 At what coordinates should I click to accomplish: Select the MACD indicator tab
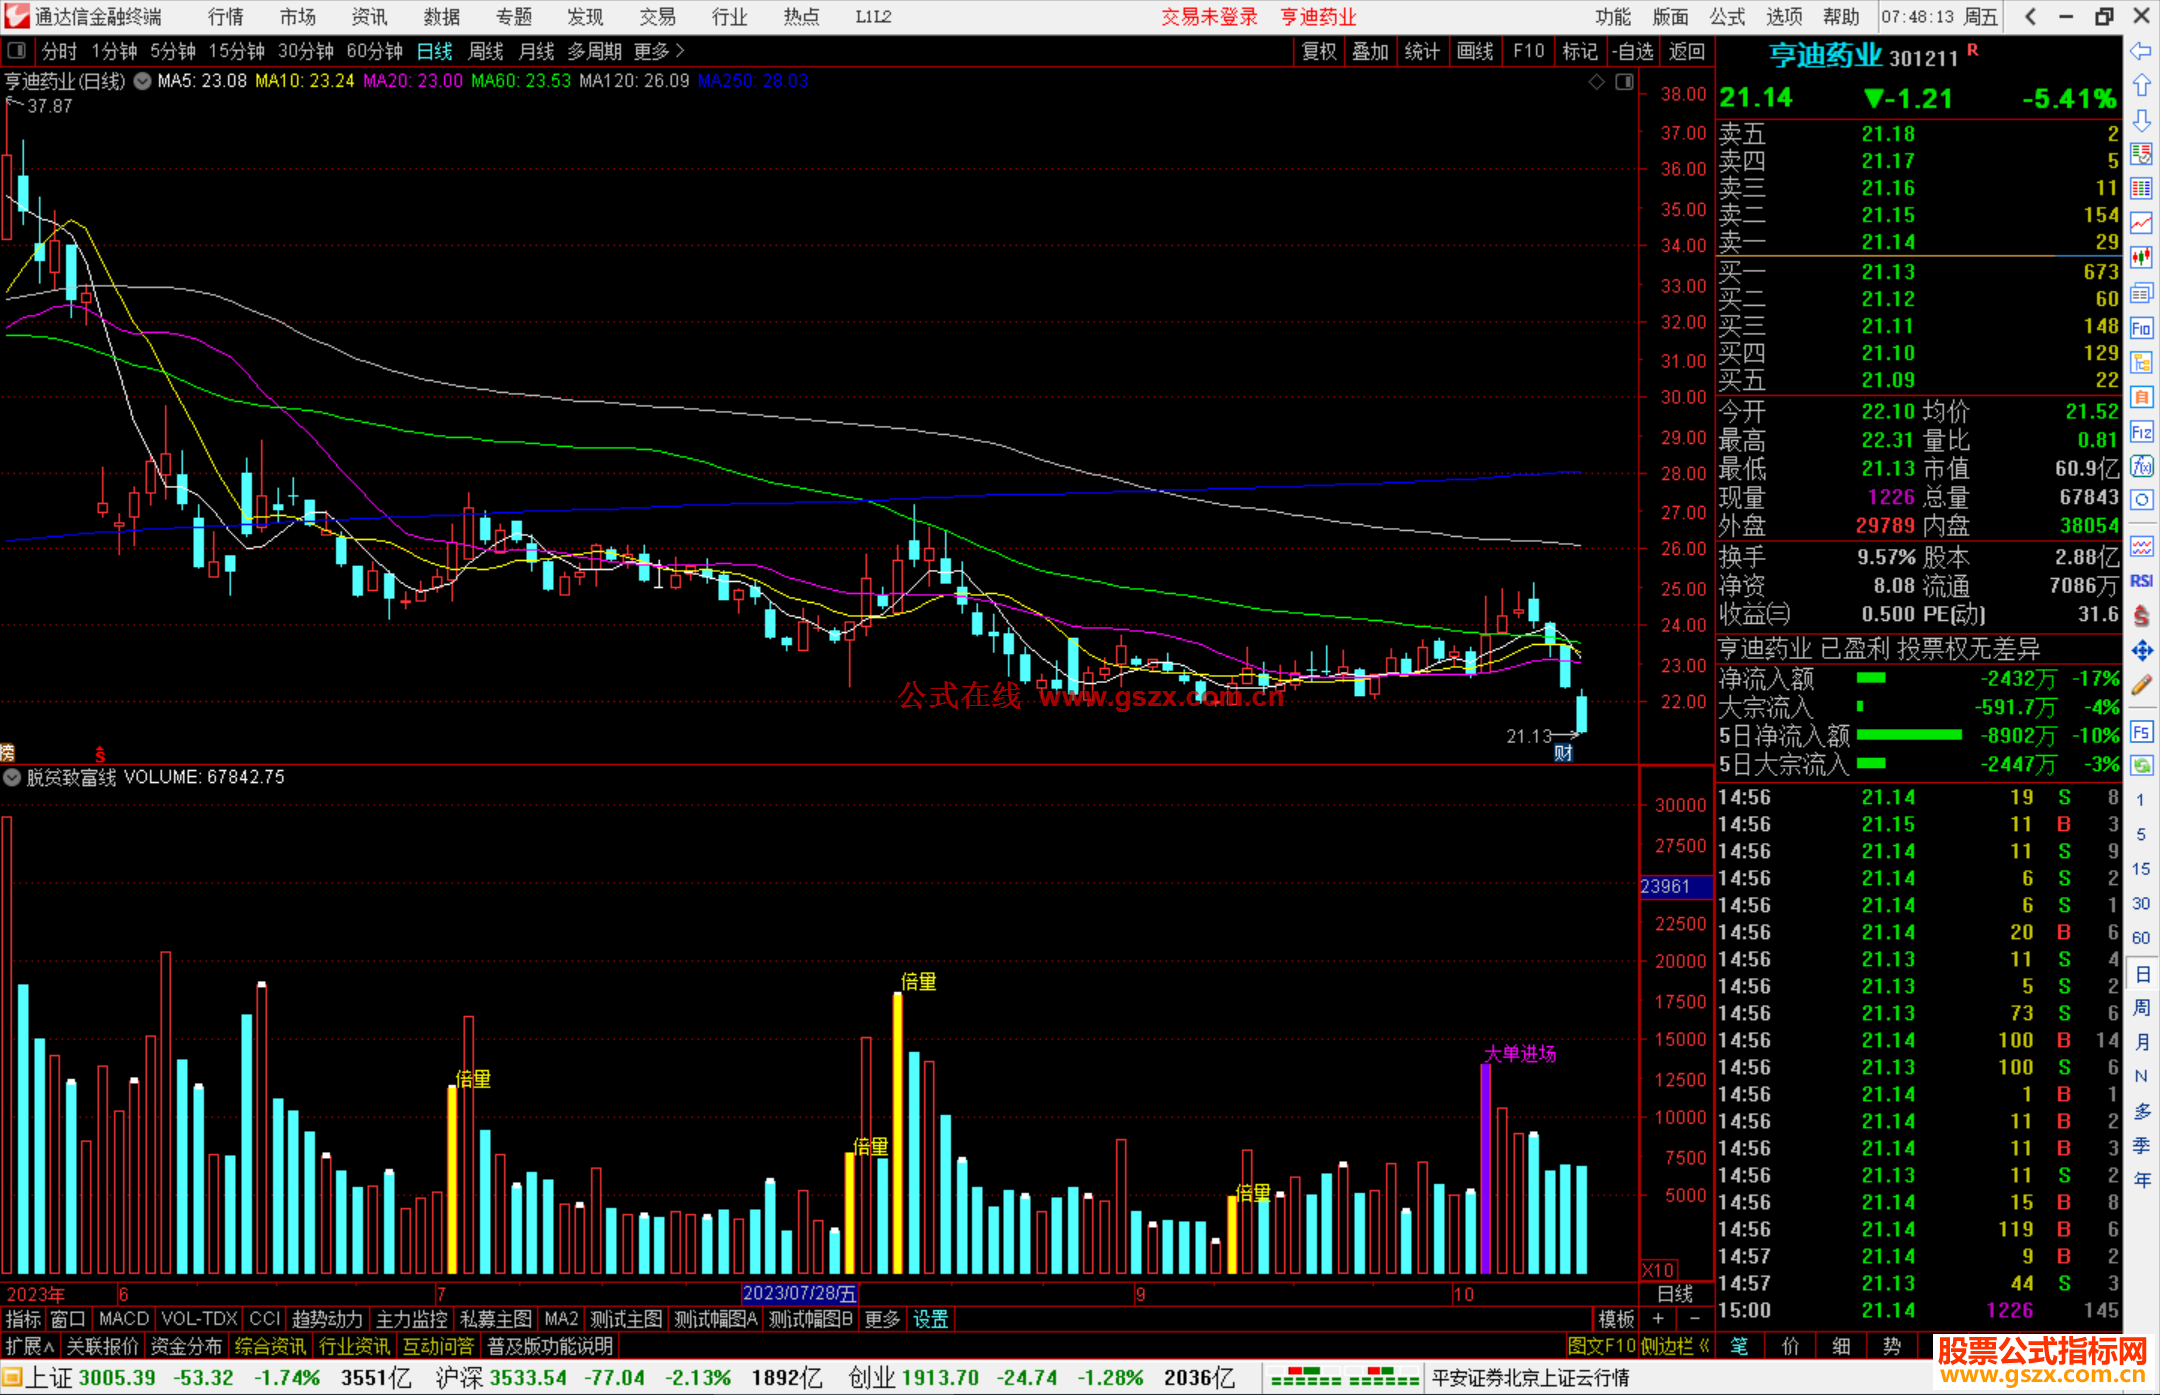124,1319
